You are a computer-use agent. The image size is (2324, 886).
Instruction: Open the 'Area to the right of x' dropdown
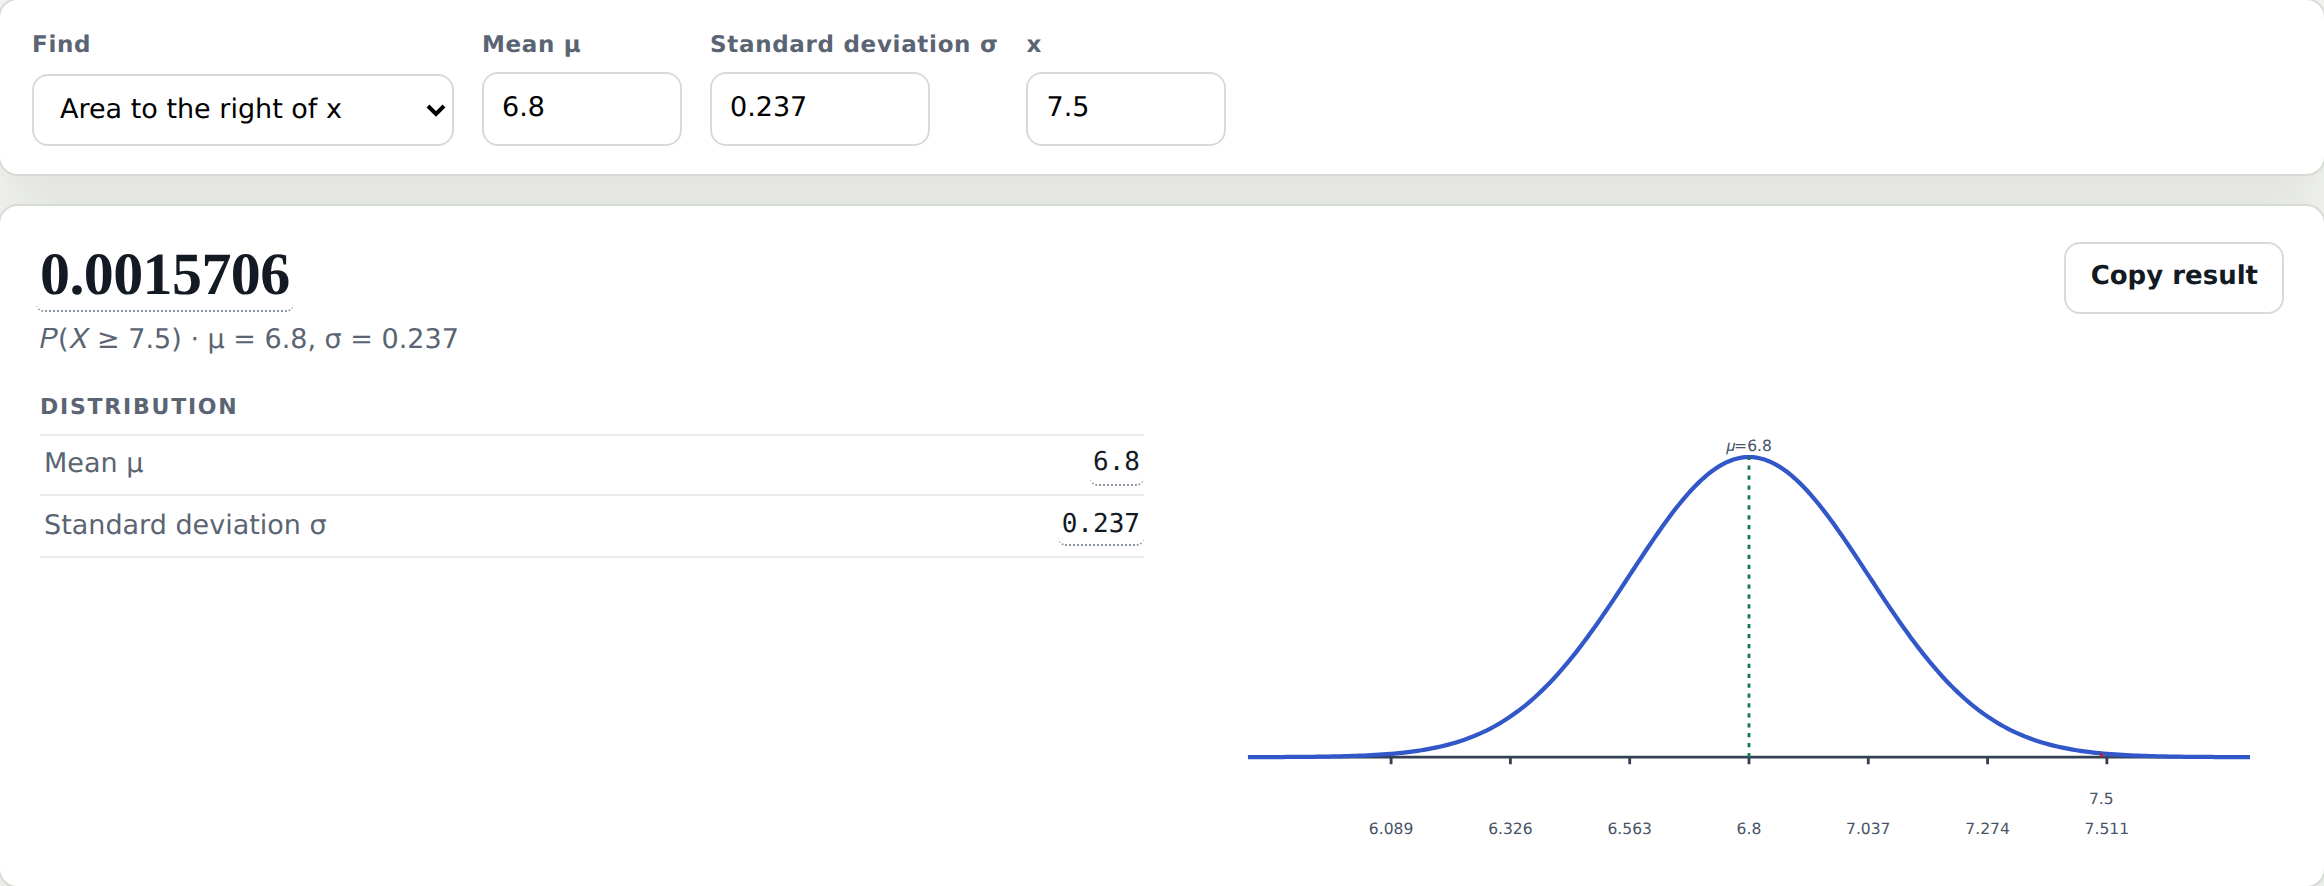tap(243, 110)
